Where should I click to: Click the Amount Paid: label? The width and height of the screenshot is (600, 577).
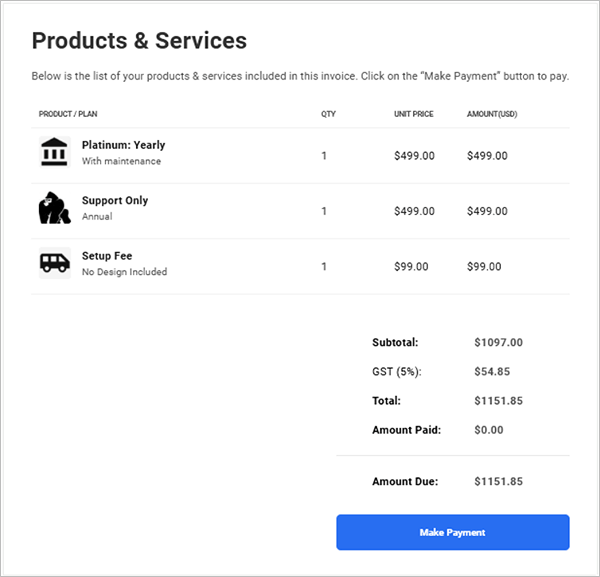407,430
